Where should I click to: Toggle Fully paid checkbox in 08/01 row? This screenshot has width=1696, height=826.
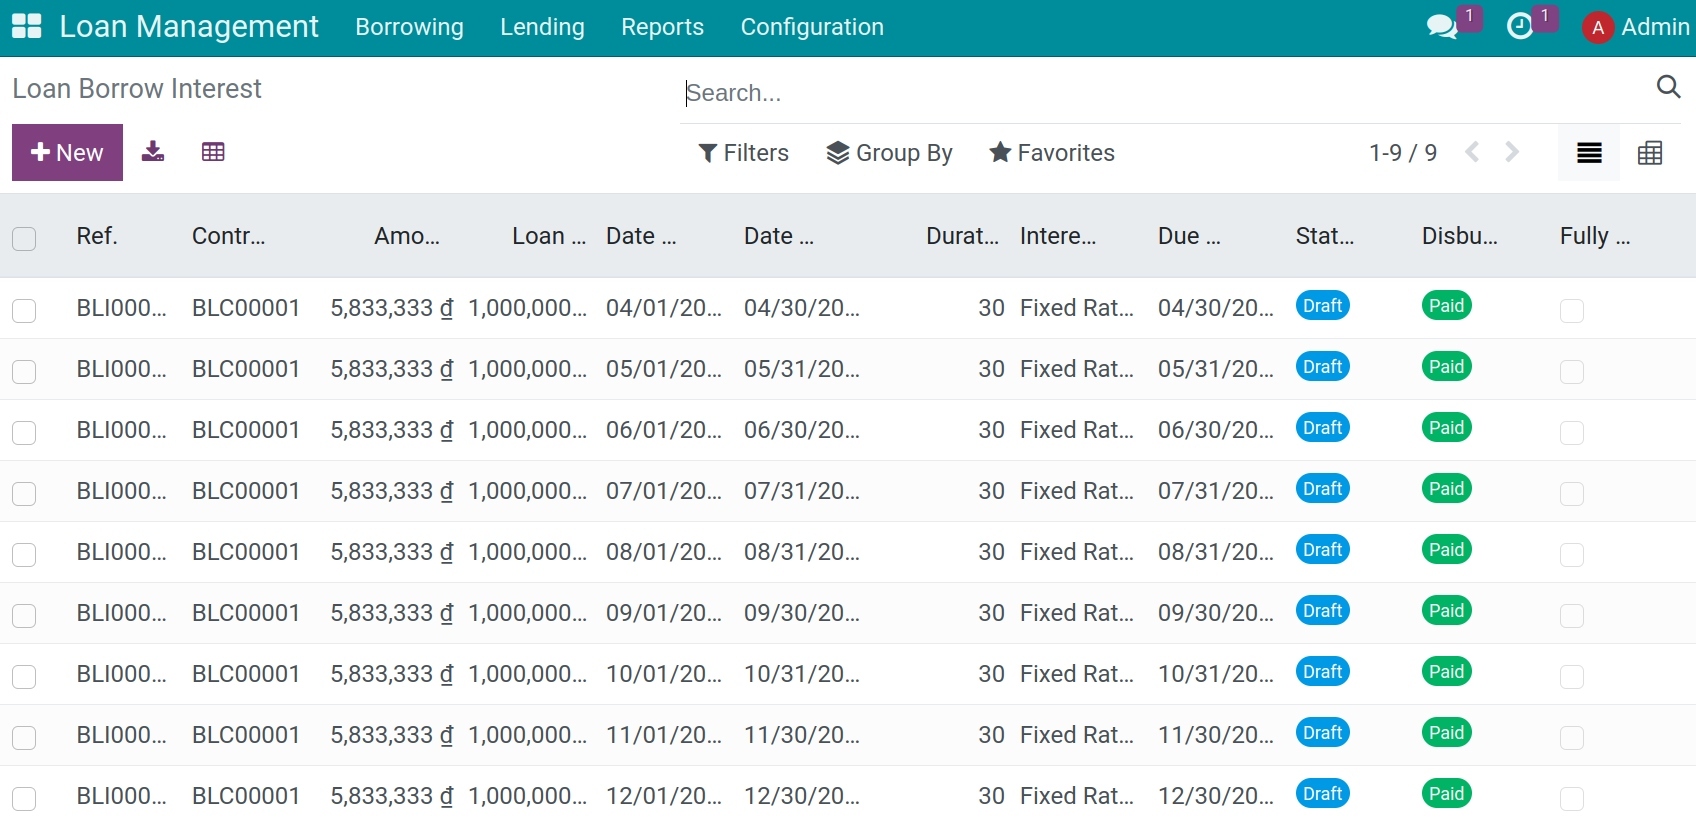click(x=1572, y=555)
